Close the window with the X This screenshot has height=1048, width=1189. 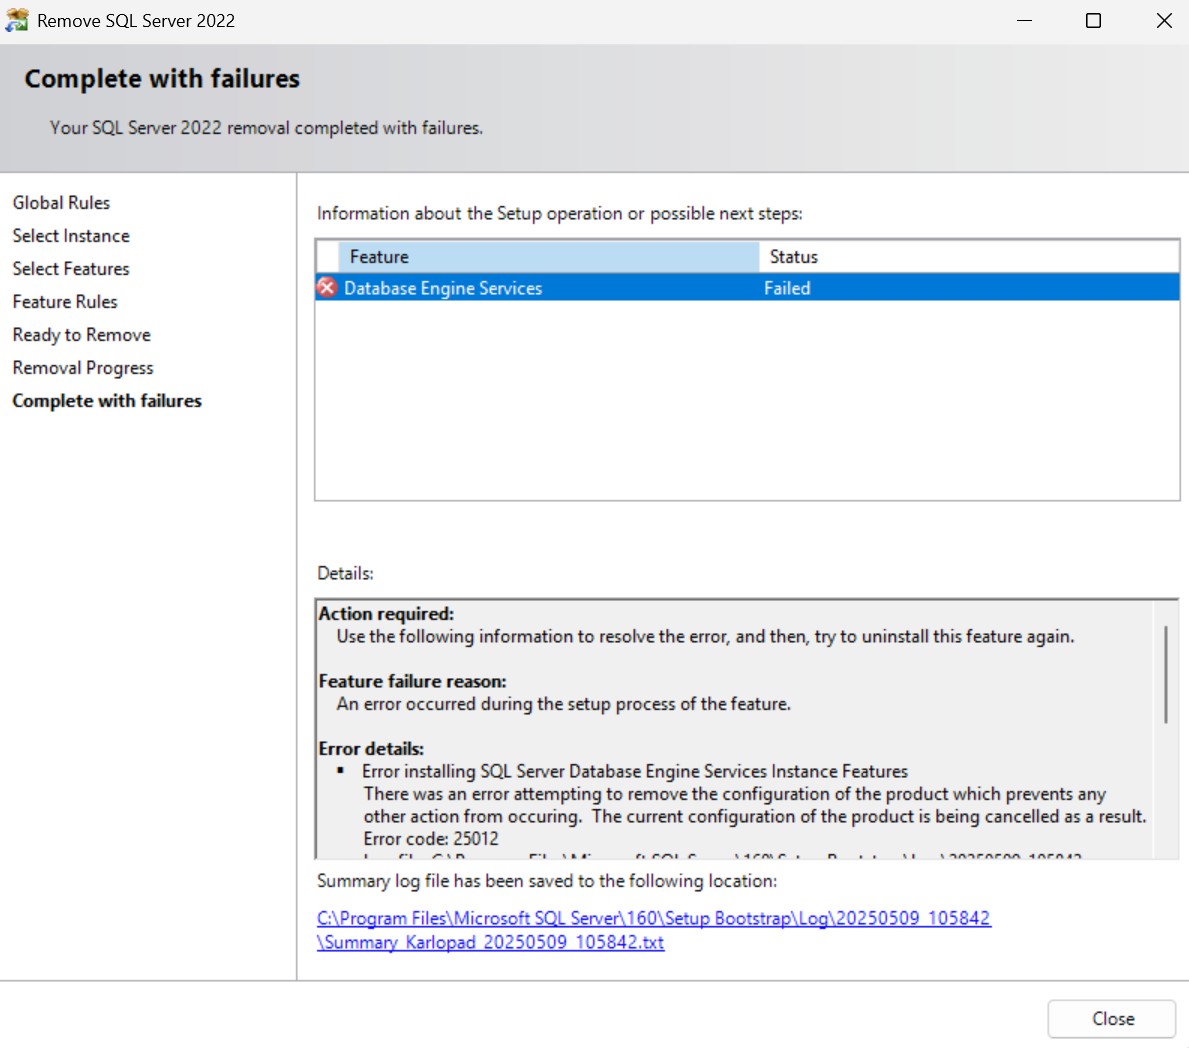[1164, 20]
